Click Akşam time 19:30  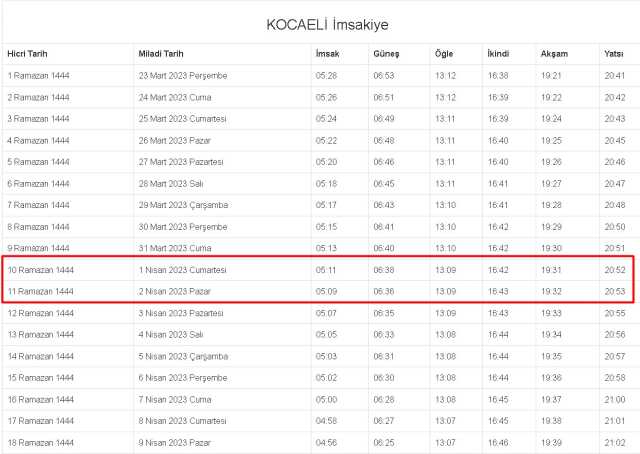(551, 248)
